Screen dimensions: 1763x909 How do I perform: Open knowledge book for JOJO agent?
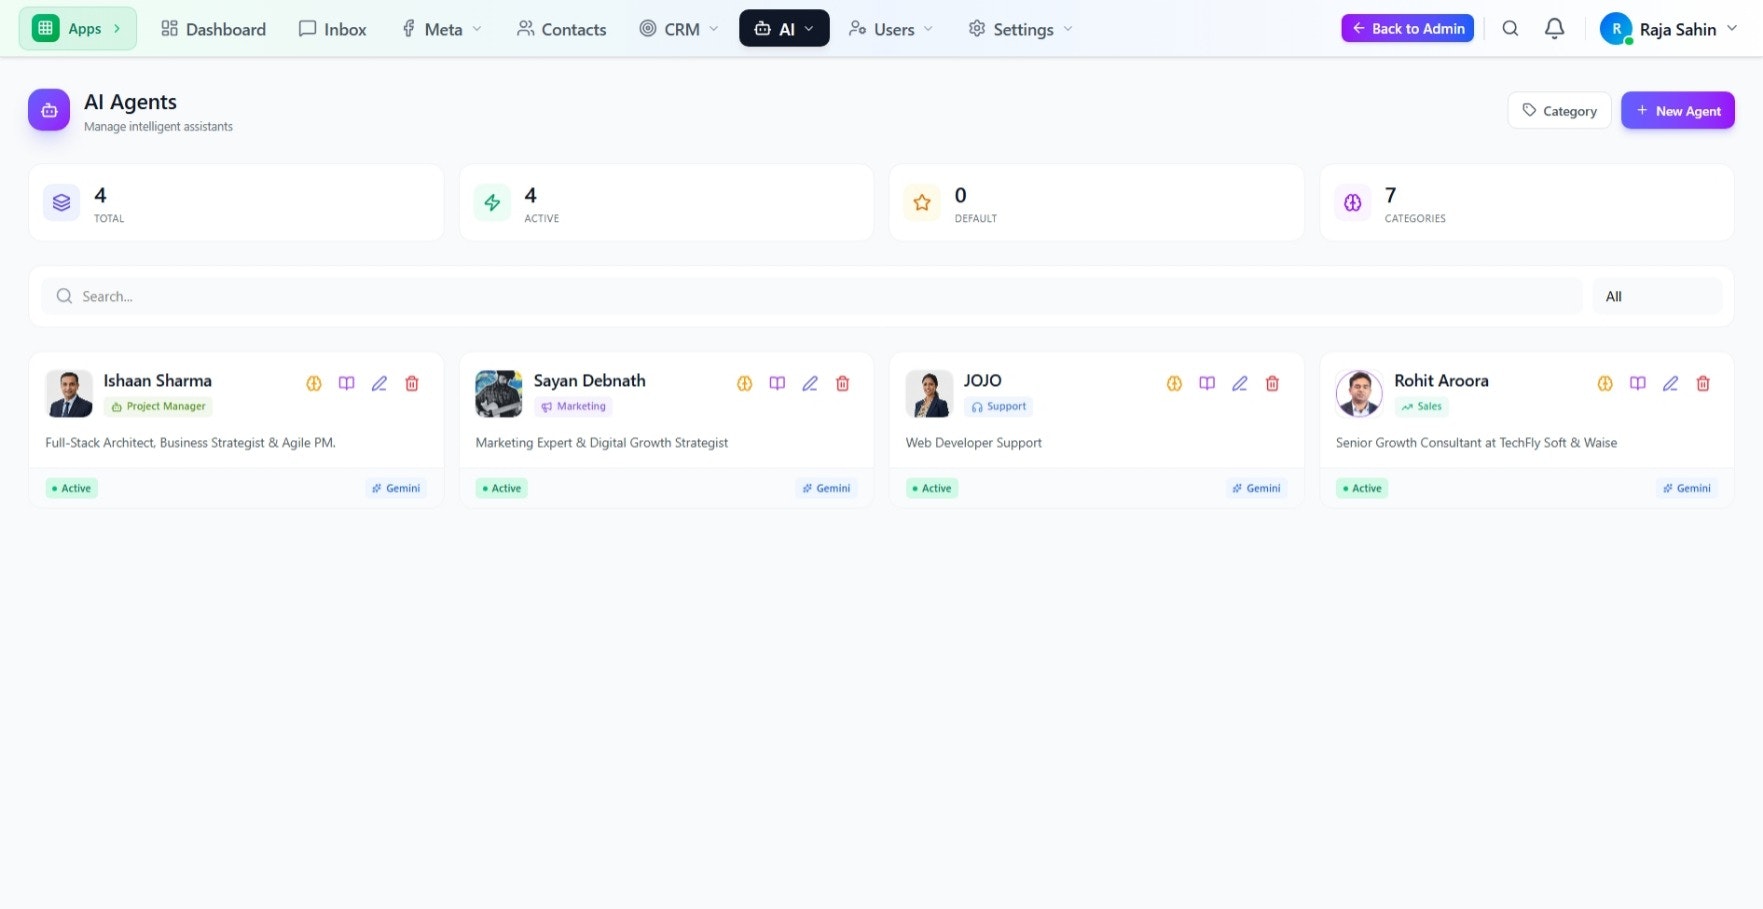[x=1207, y=383]
